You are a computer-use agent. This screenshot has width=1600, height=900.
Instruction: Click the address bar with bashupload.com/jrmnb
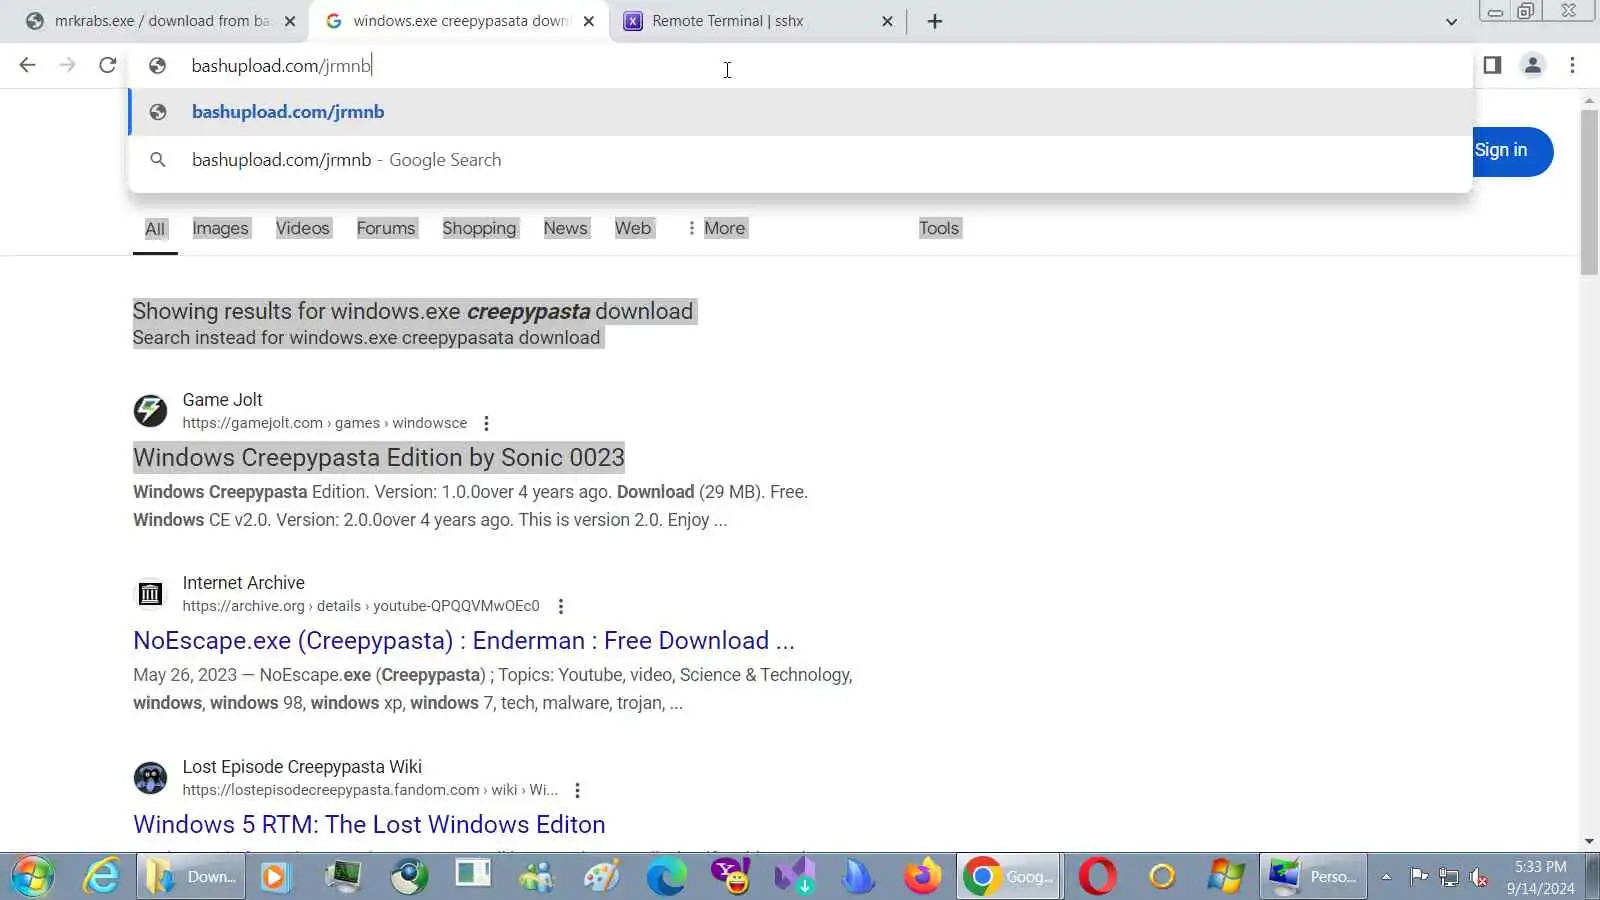coord(800,66)
